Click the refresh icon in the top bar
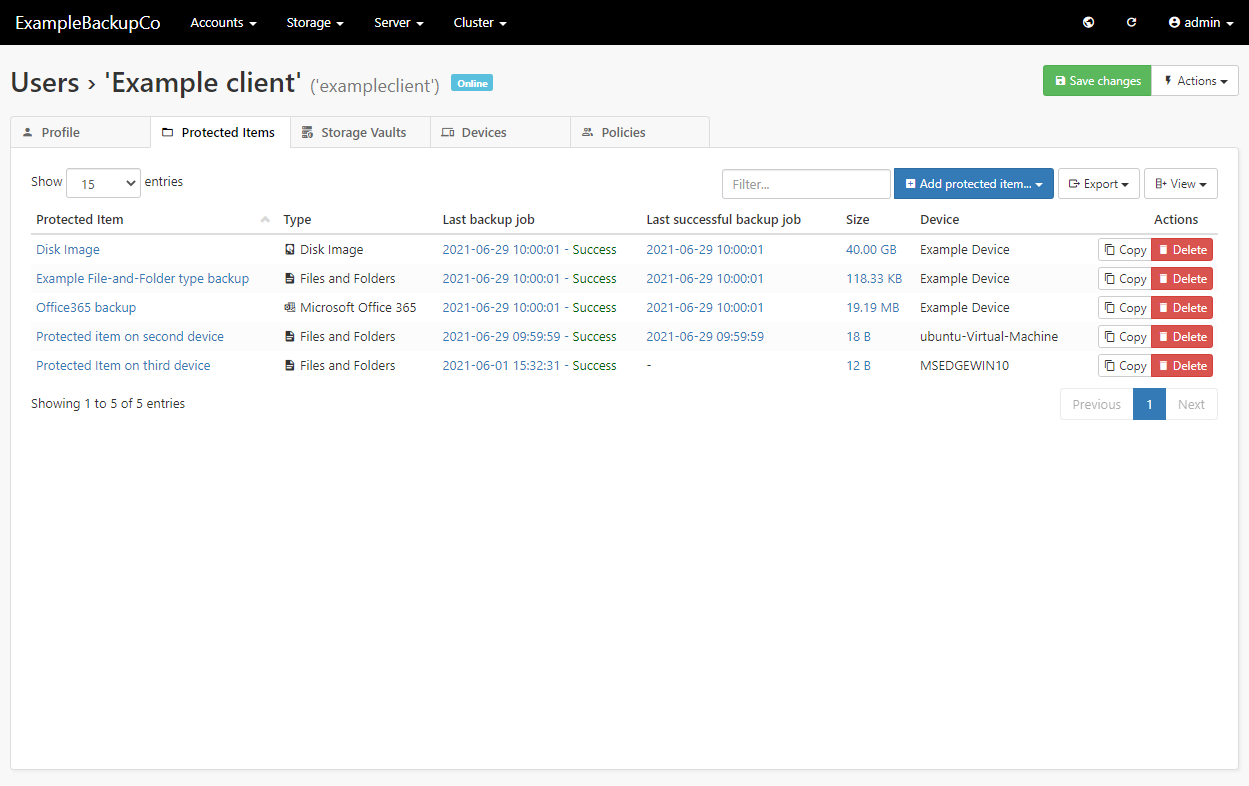The image size is (1249, 786). pyautogui.click(x=1131, y=22)
